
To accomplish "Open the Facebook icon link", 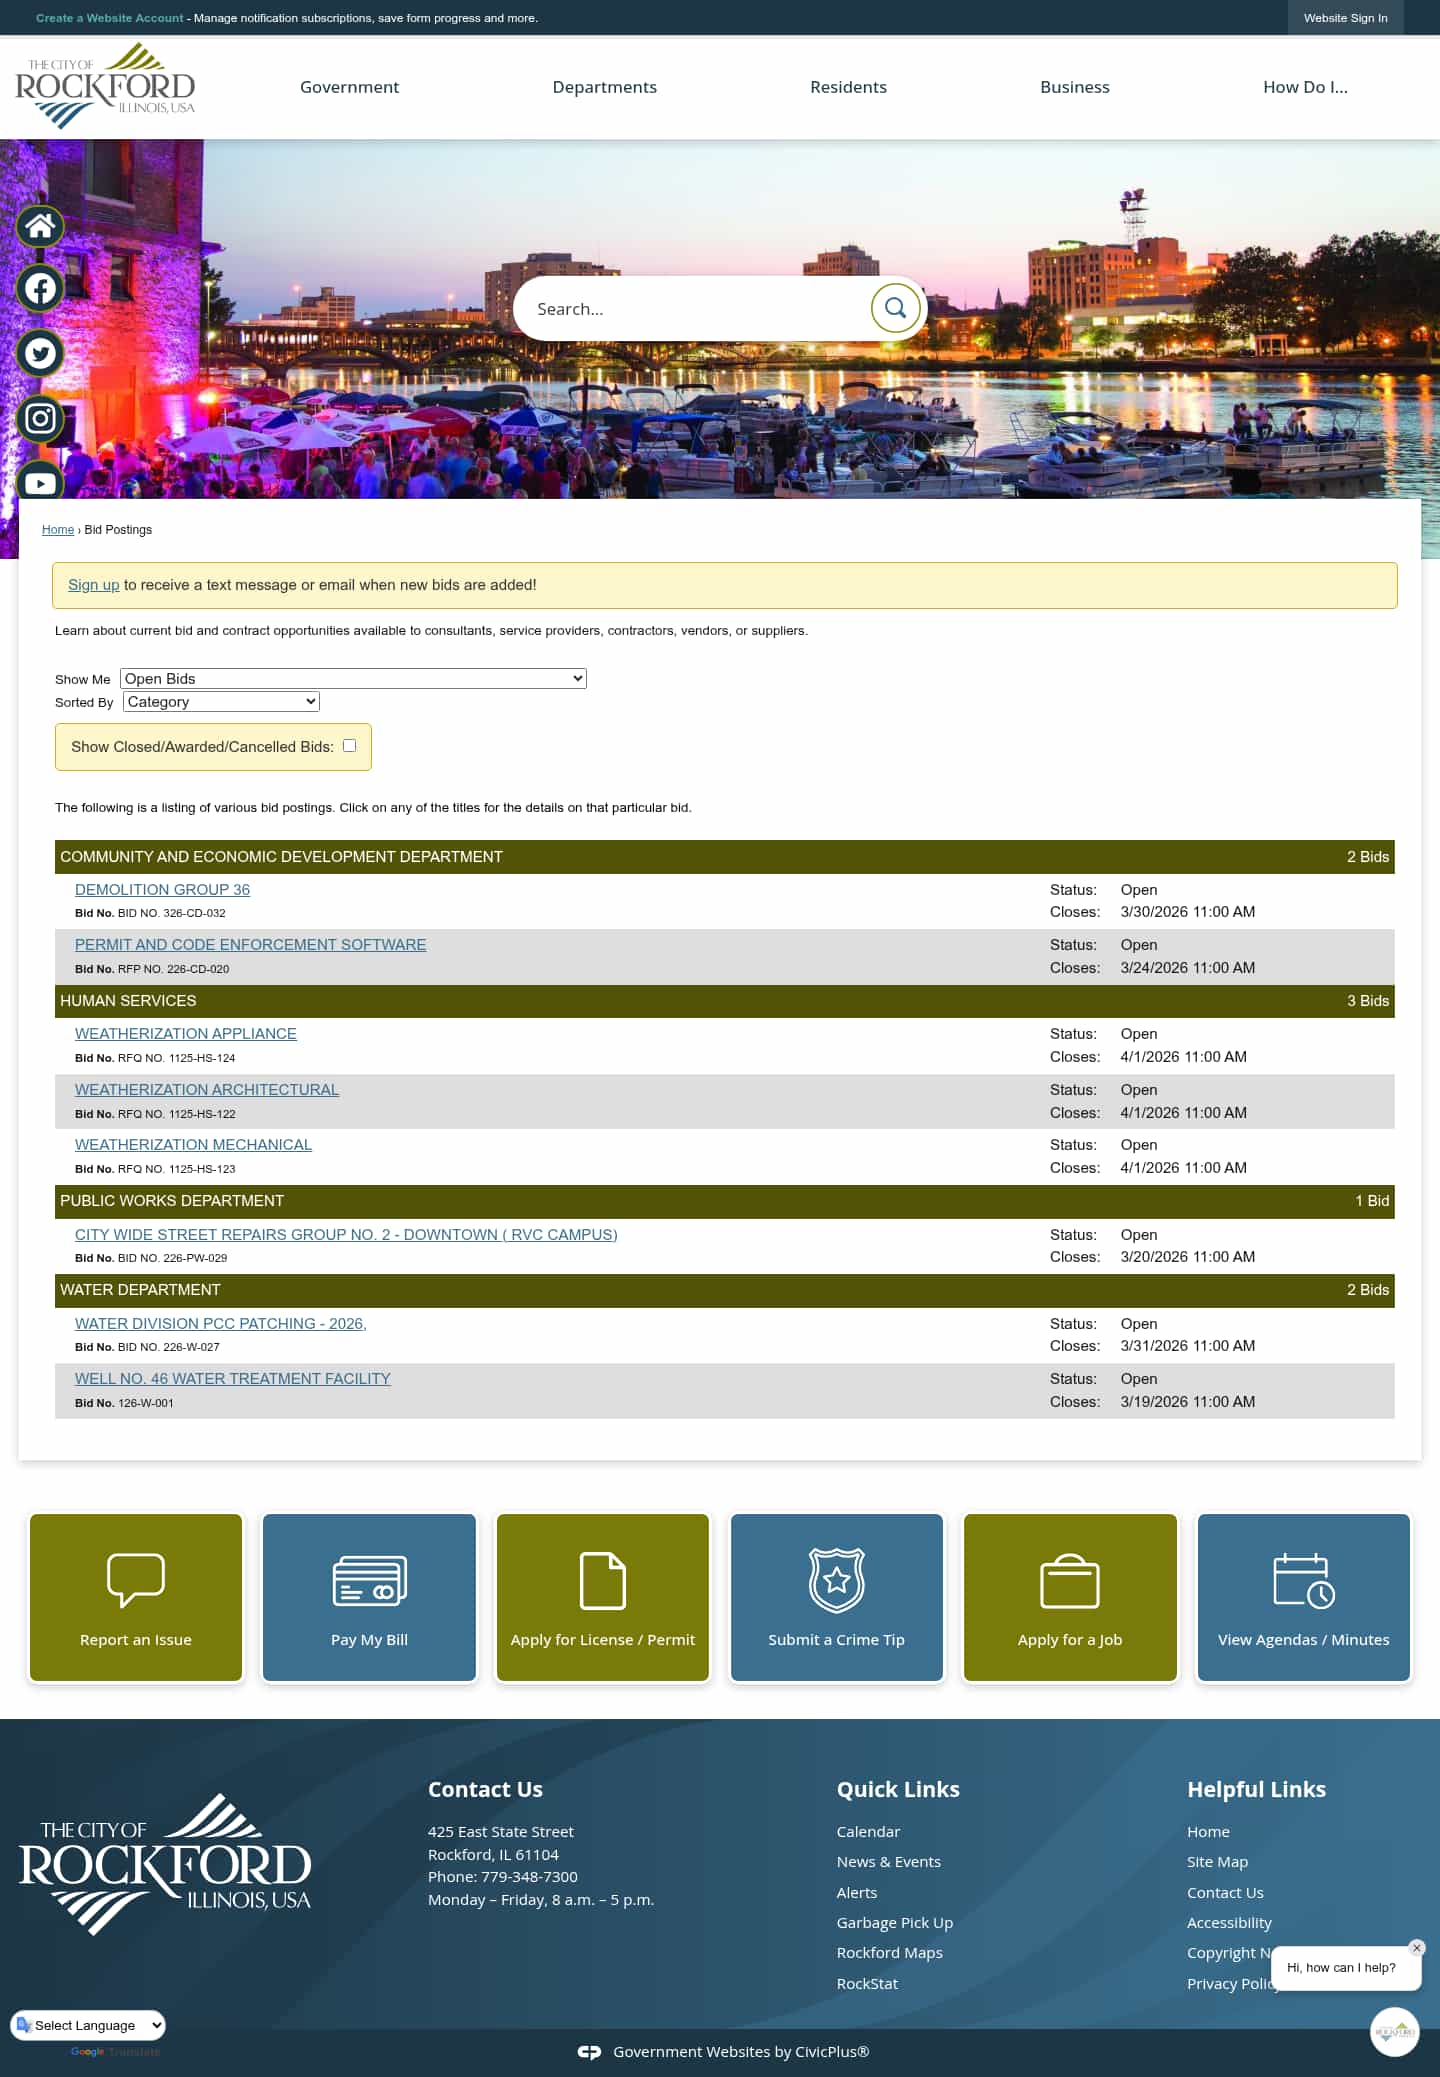I will [40, 289].
